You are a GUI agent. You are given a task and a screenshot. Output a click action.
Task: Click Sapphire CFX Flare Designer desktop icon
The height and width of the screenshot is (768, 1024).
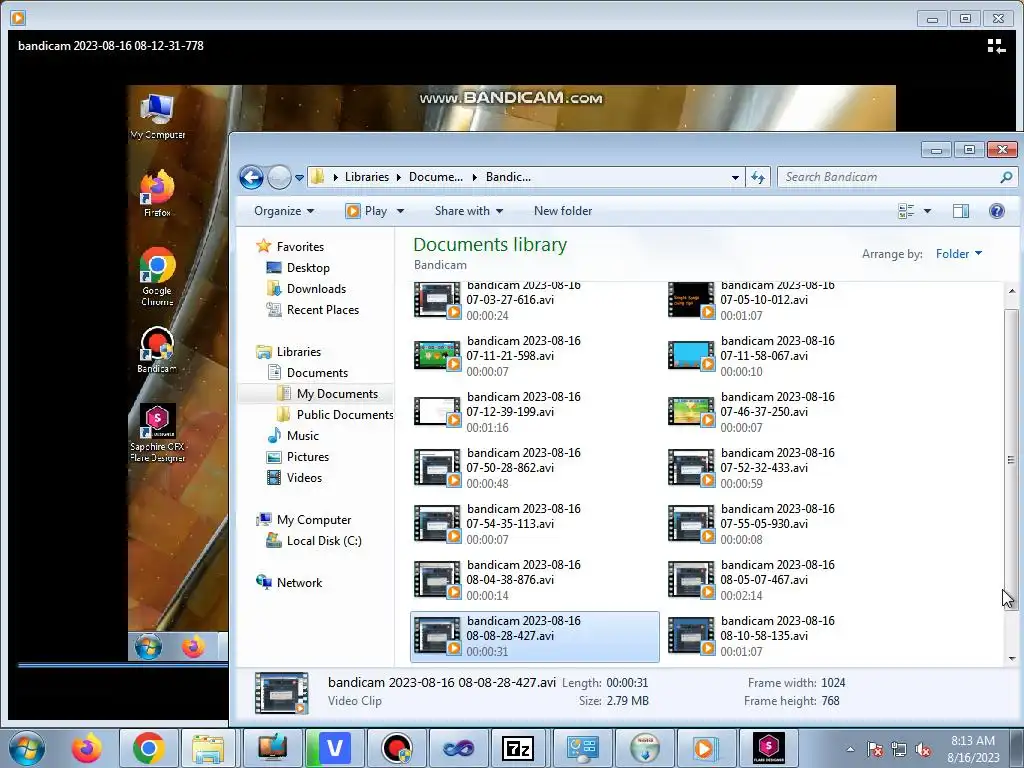(157, 432)
